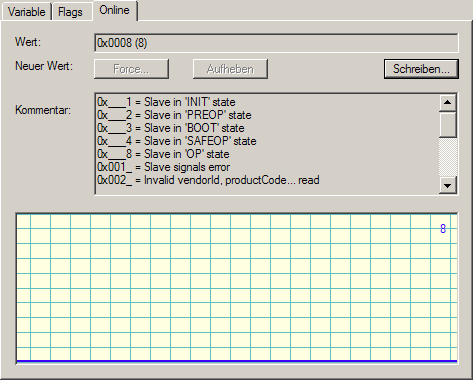Viewport: 473px width, 380px height.
Task: Click the Kommentar: label
Action: tap(43, 110)
